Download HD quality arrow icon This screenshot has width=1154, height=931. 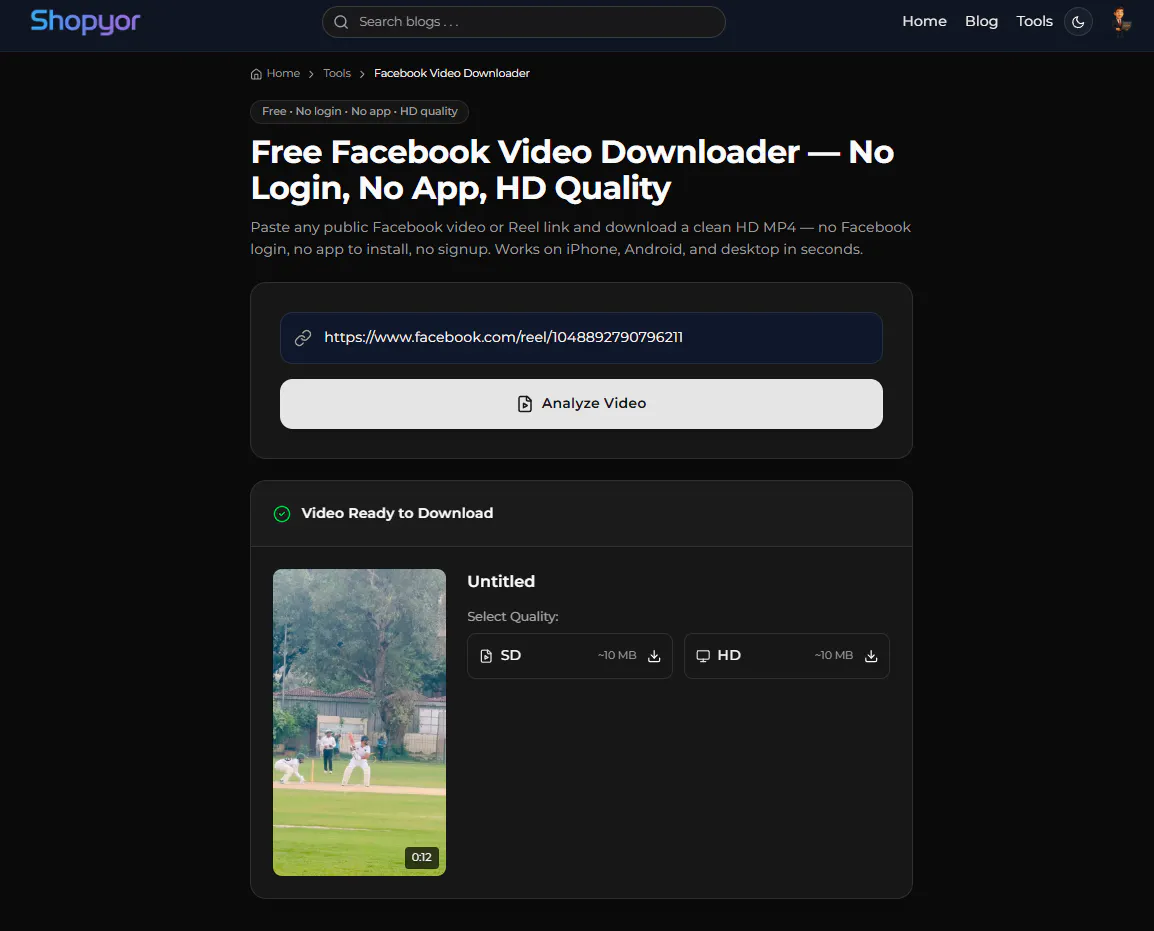(871, 656)
